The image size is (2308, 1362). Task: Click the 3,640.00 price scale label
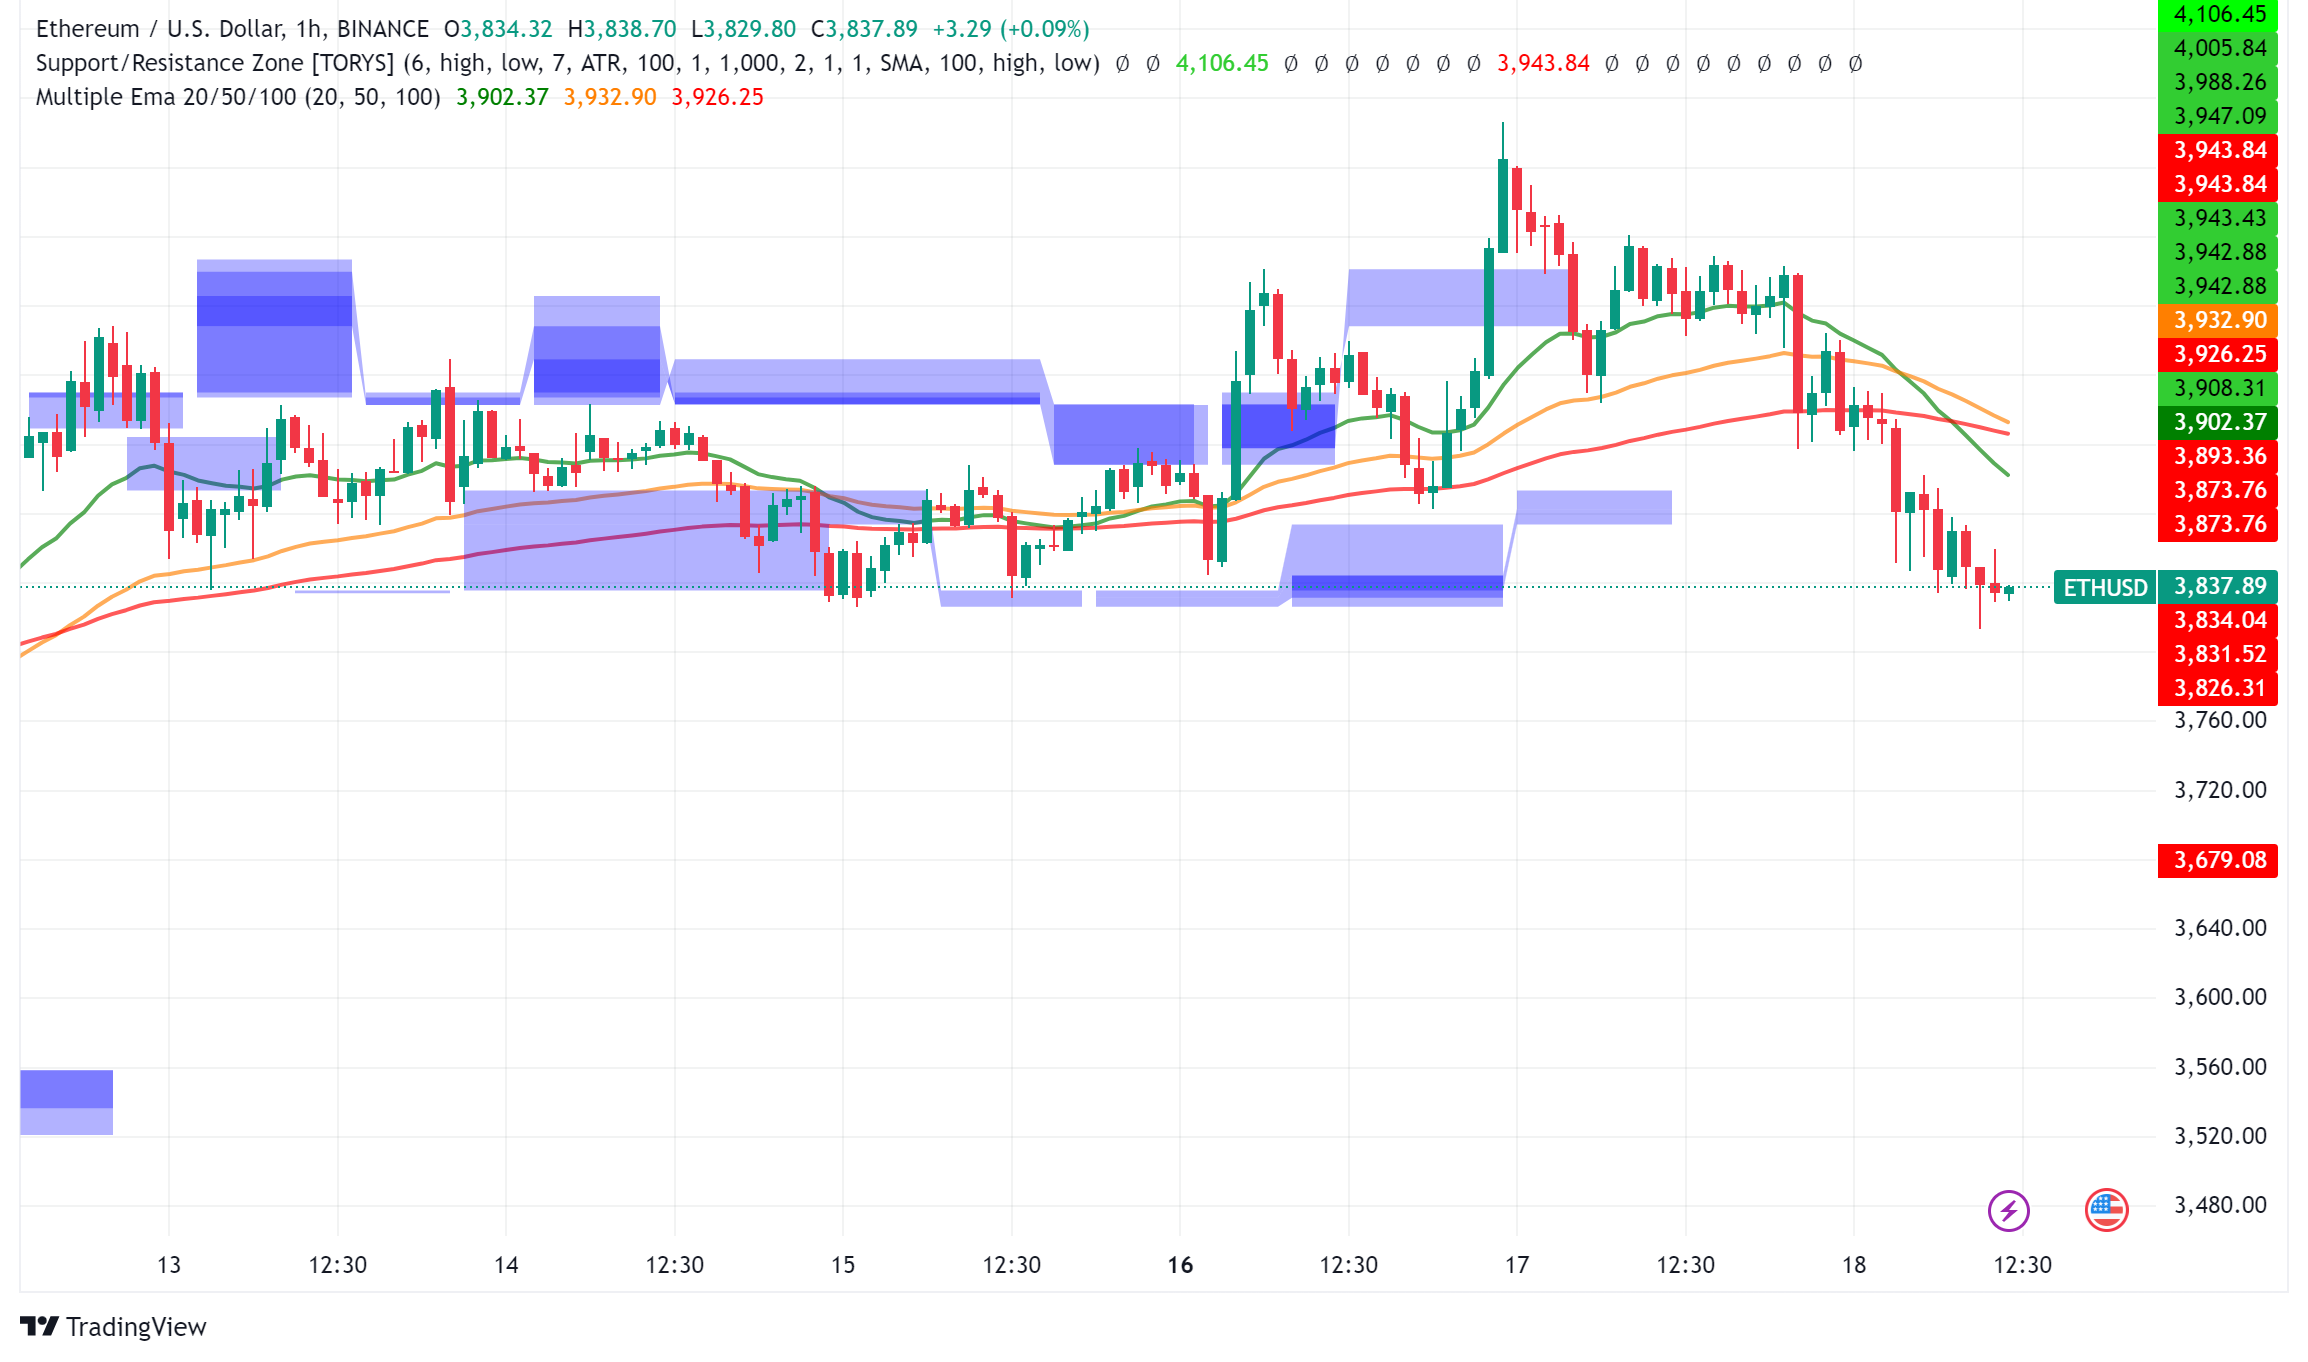point(2220,928)
